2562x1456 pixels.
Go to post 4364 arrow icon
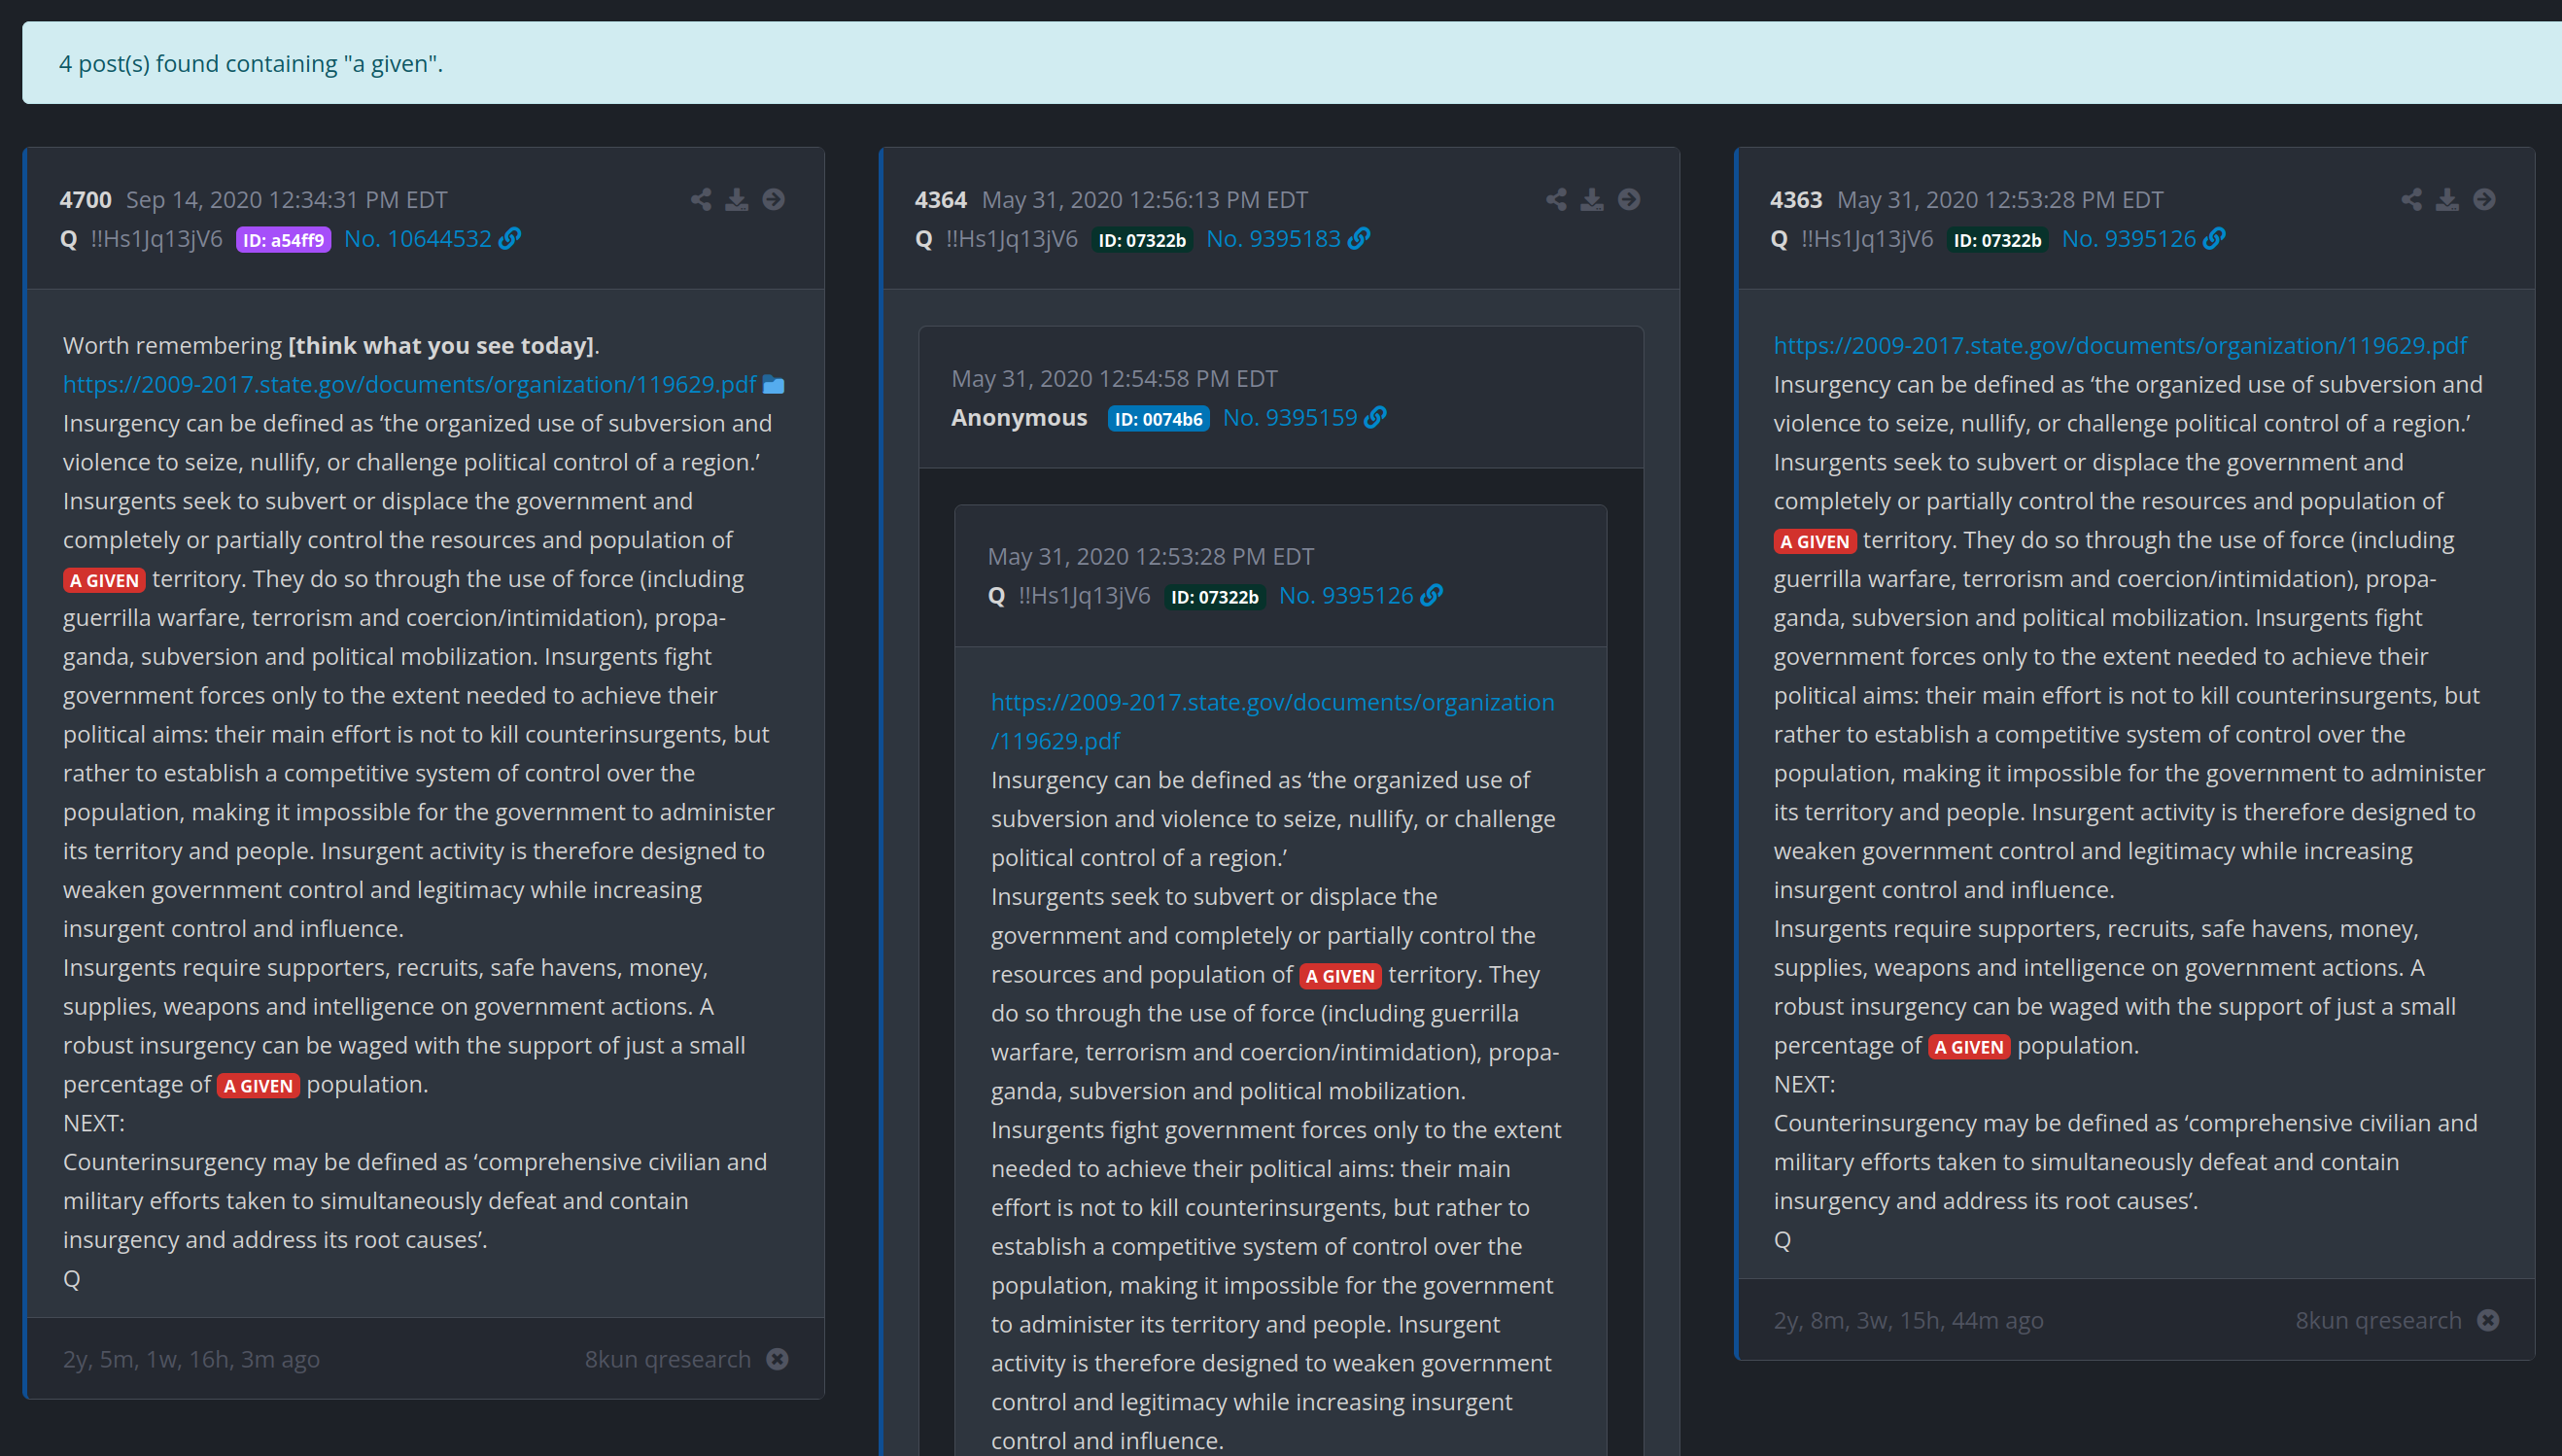1629,200
